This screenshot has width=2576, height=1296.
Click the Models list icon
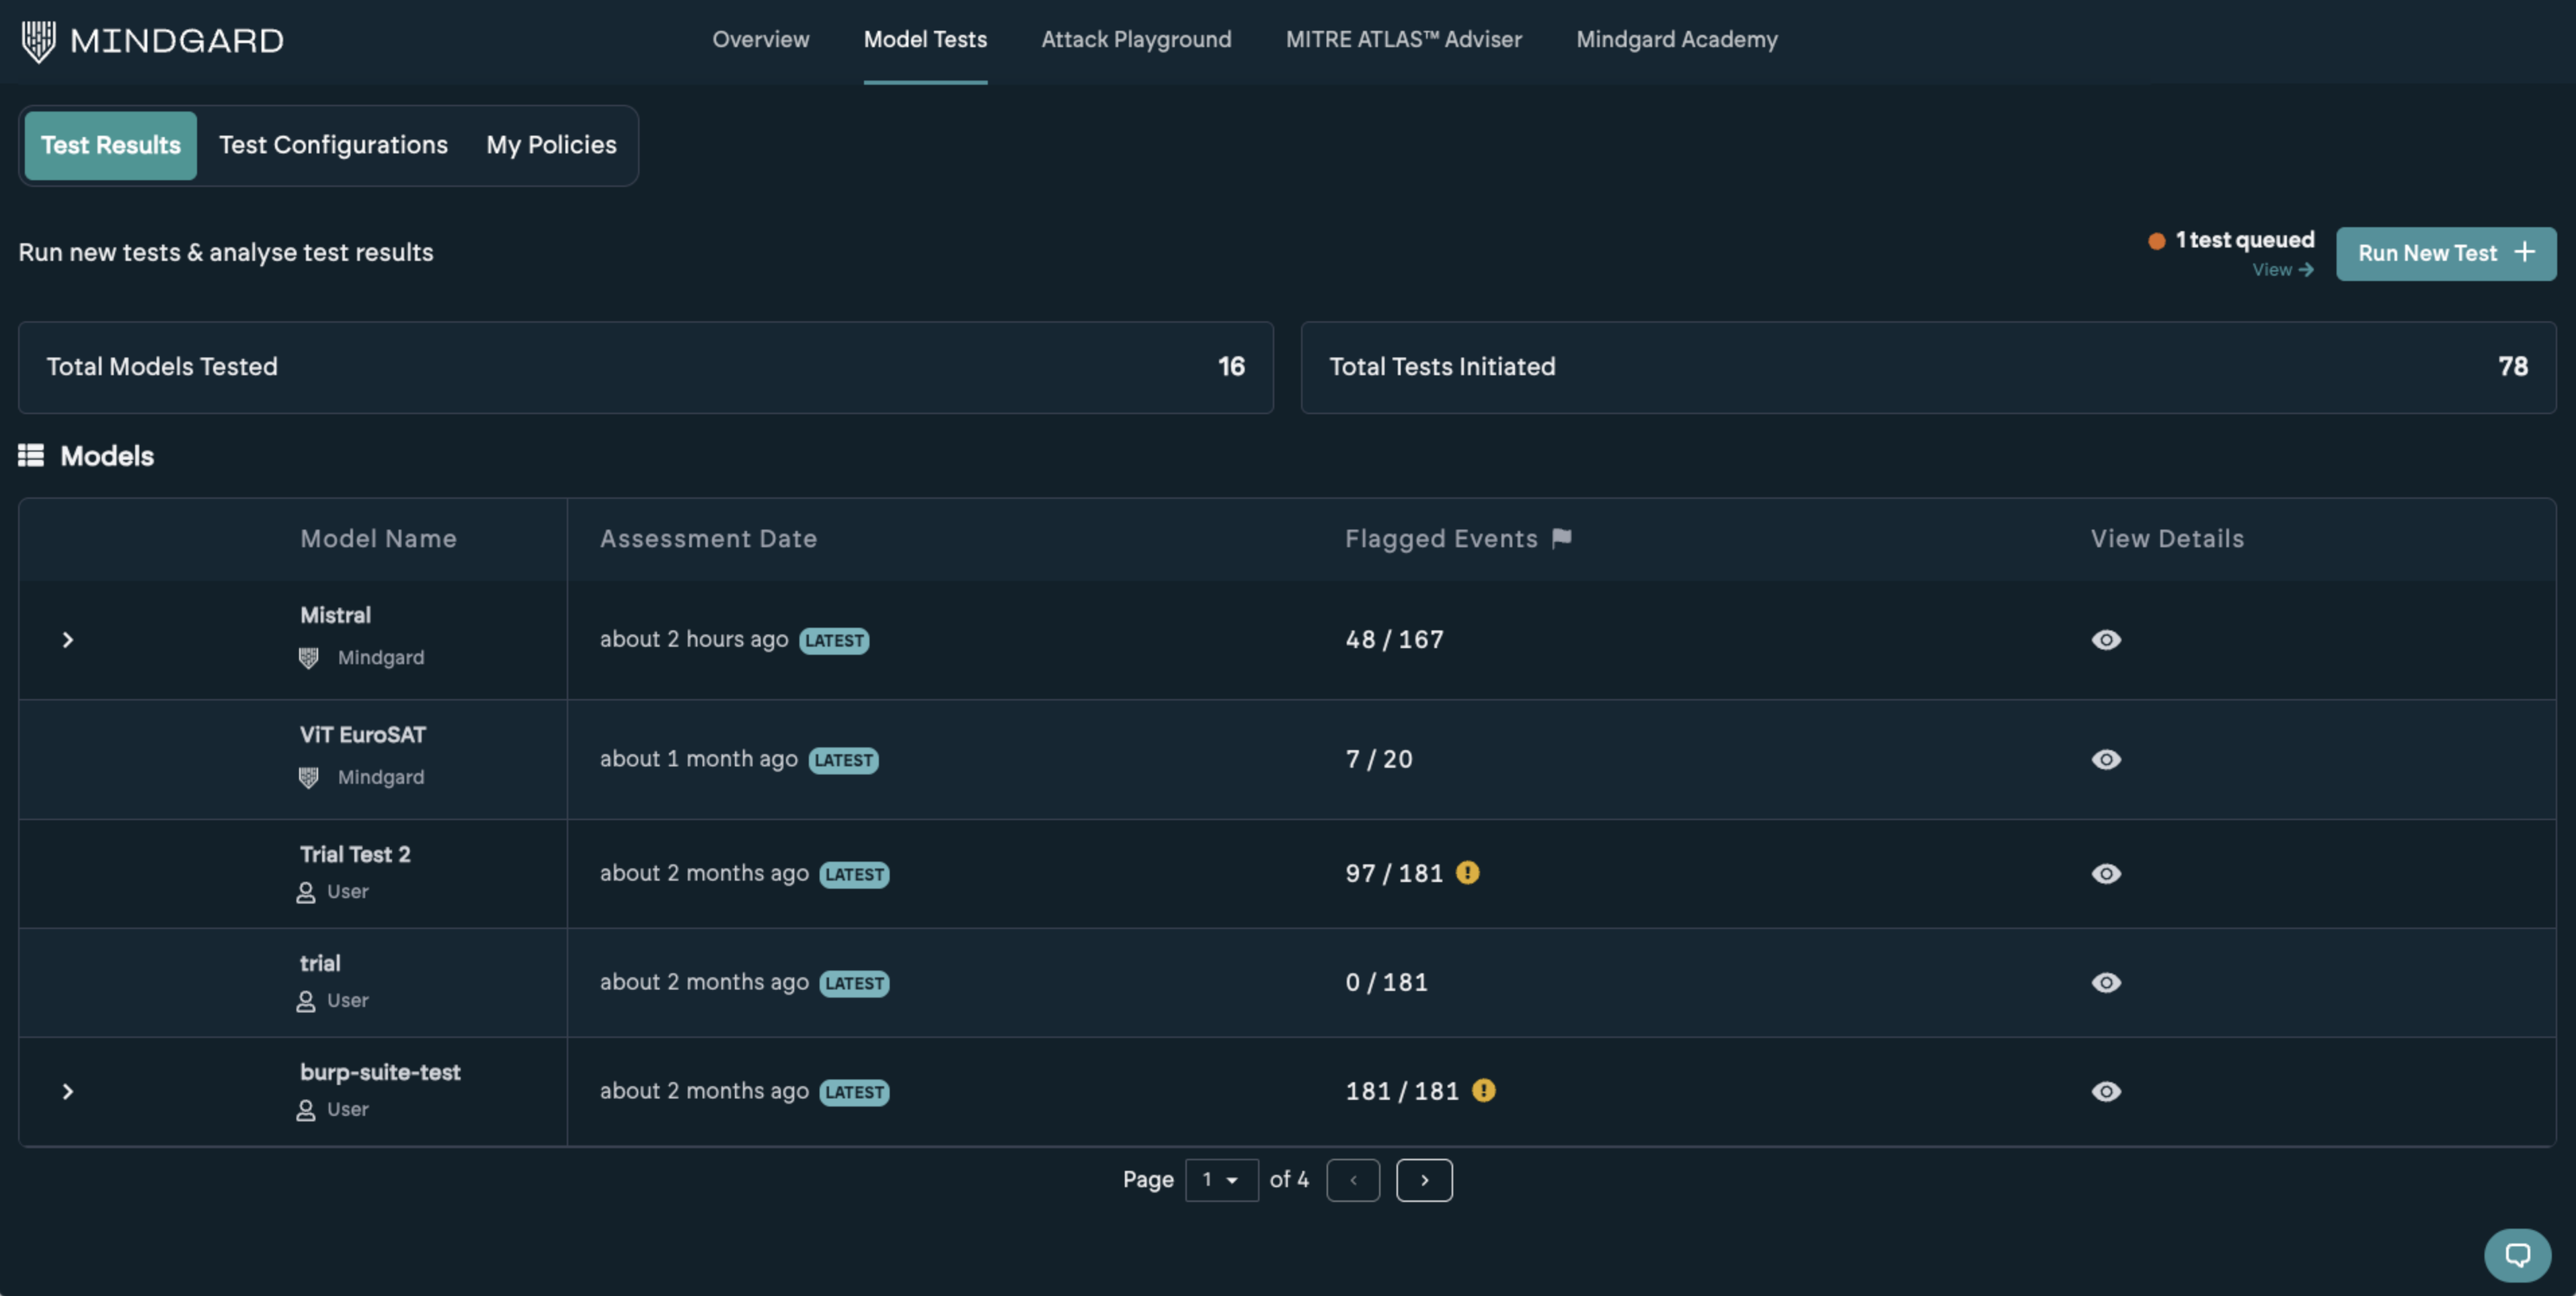(31, 456)
